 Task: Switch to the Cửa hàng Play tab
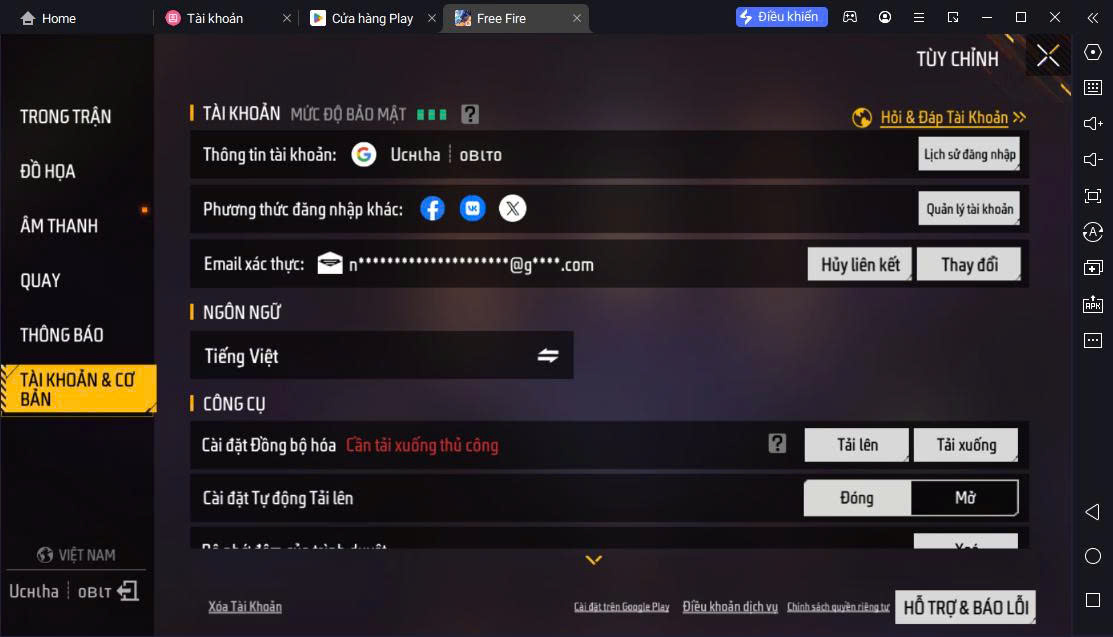tap(372, 18)
